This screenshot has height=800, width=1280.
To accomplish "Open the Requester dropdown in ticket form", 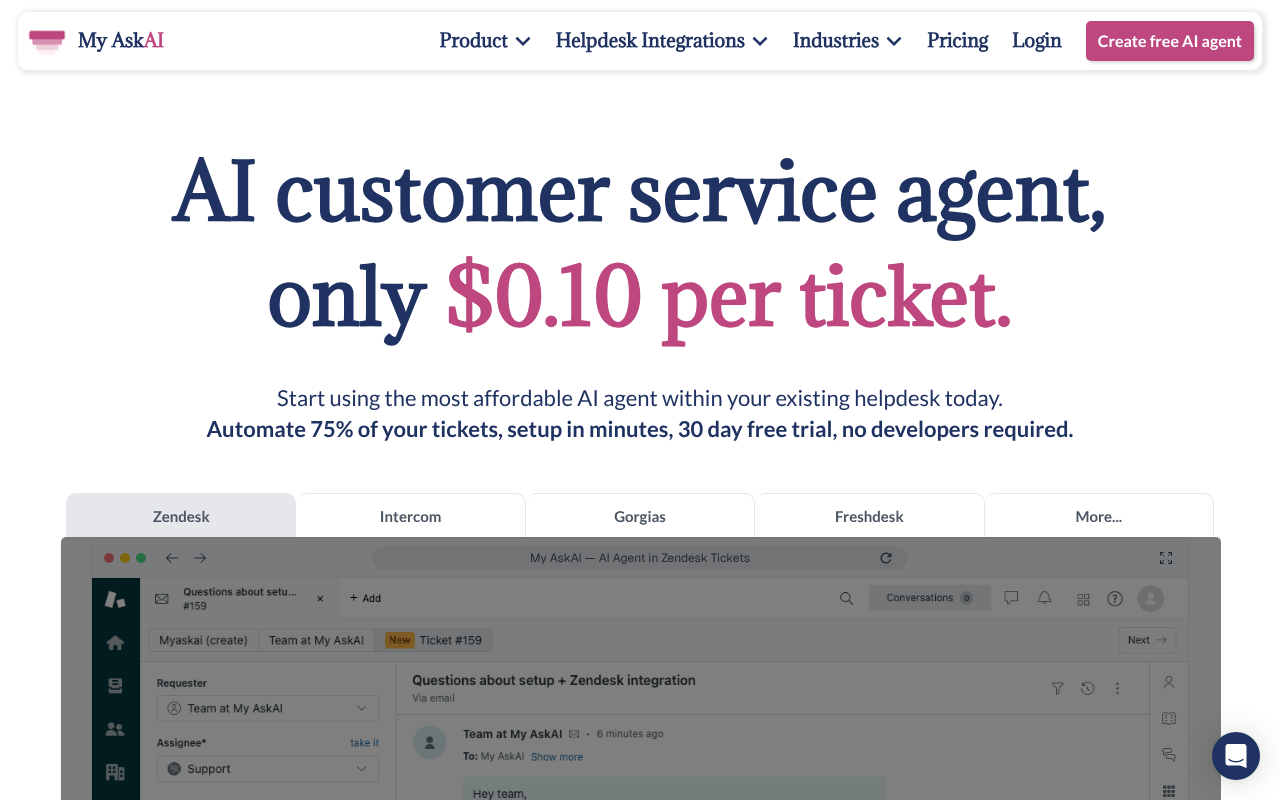I will (268, 708).
